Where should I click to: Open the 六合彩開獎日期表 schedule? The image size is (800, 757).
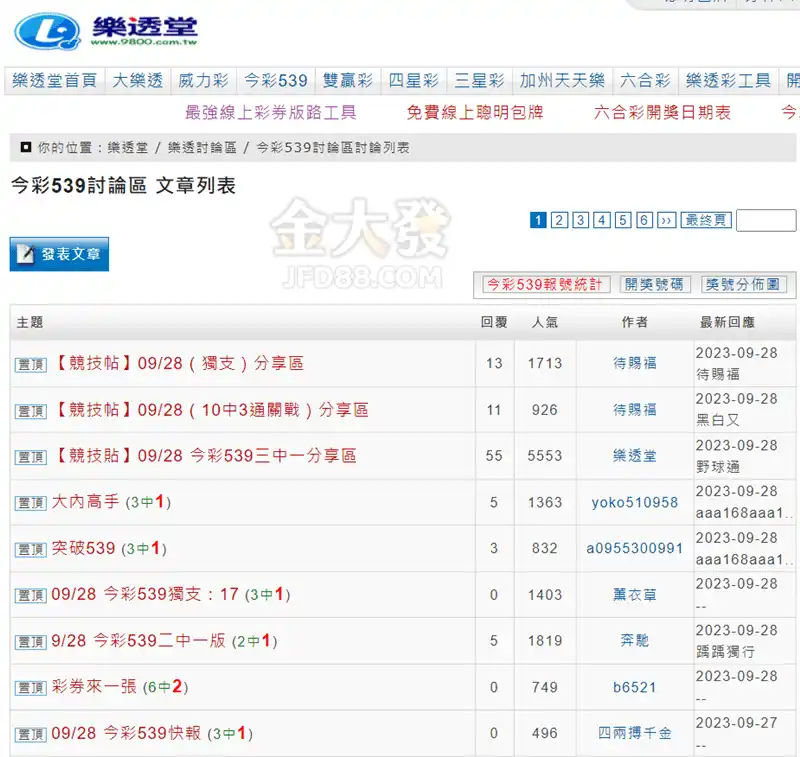(661, 113)
